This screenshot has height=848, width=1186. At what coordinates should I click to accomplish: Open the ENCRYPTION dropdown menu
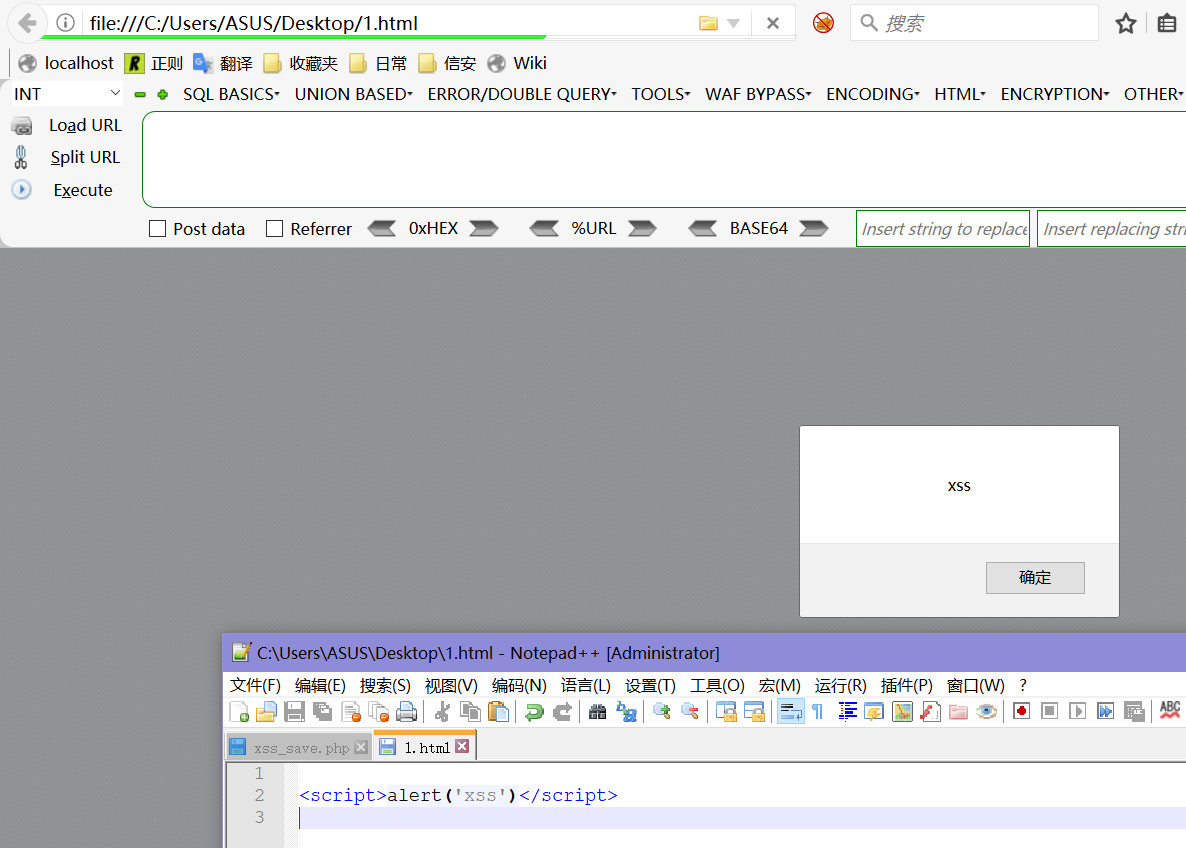click(x=1055, y=94)
